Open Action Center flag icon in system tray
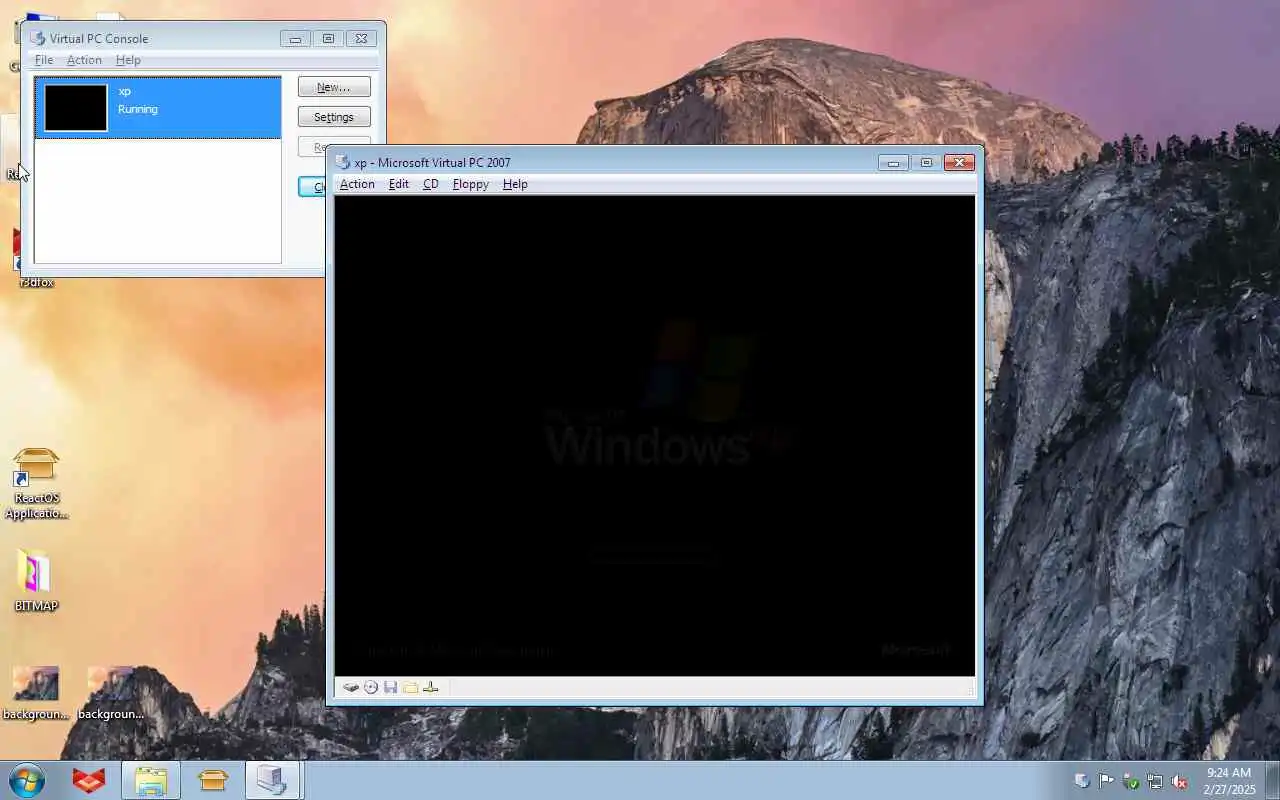 pyautogui.click(x=1106, y=781)
